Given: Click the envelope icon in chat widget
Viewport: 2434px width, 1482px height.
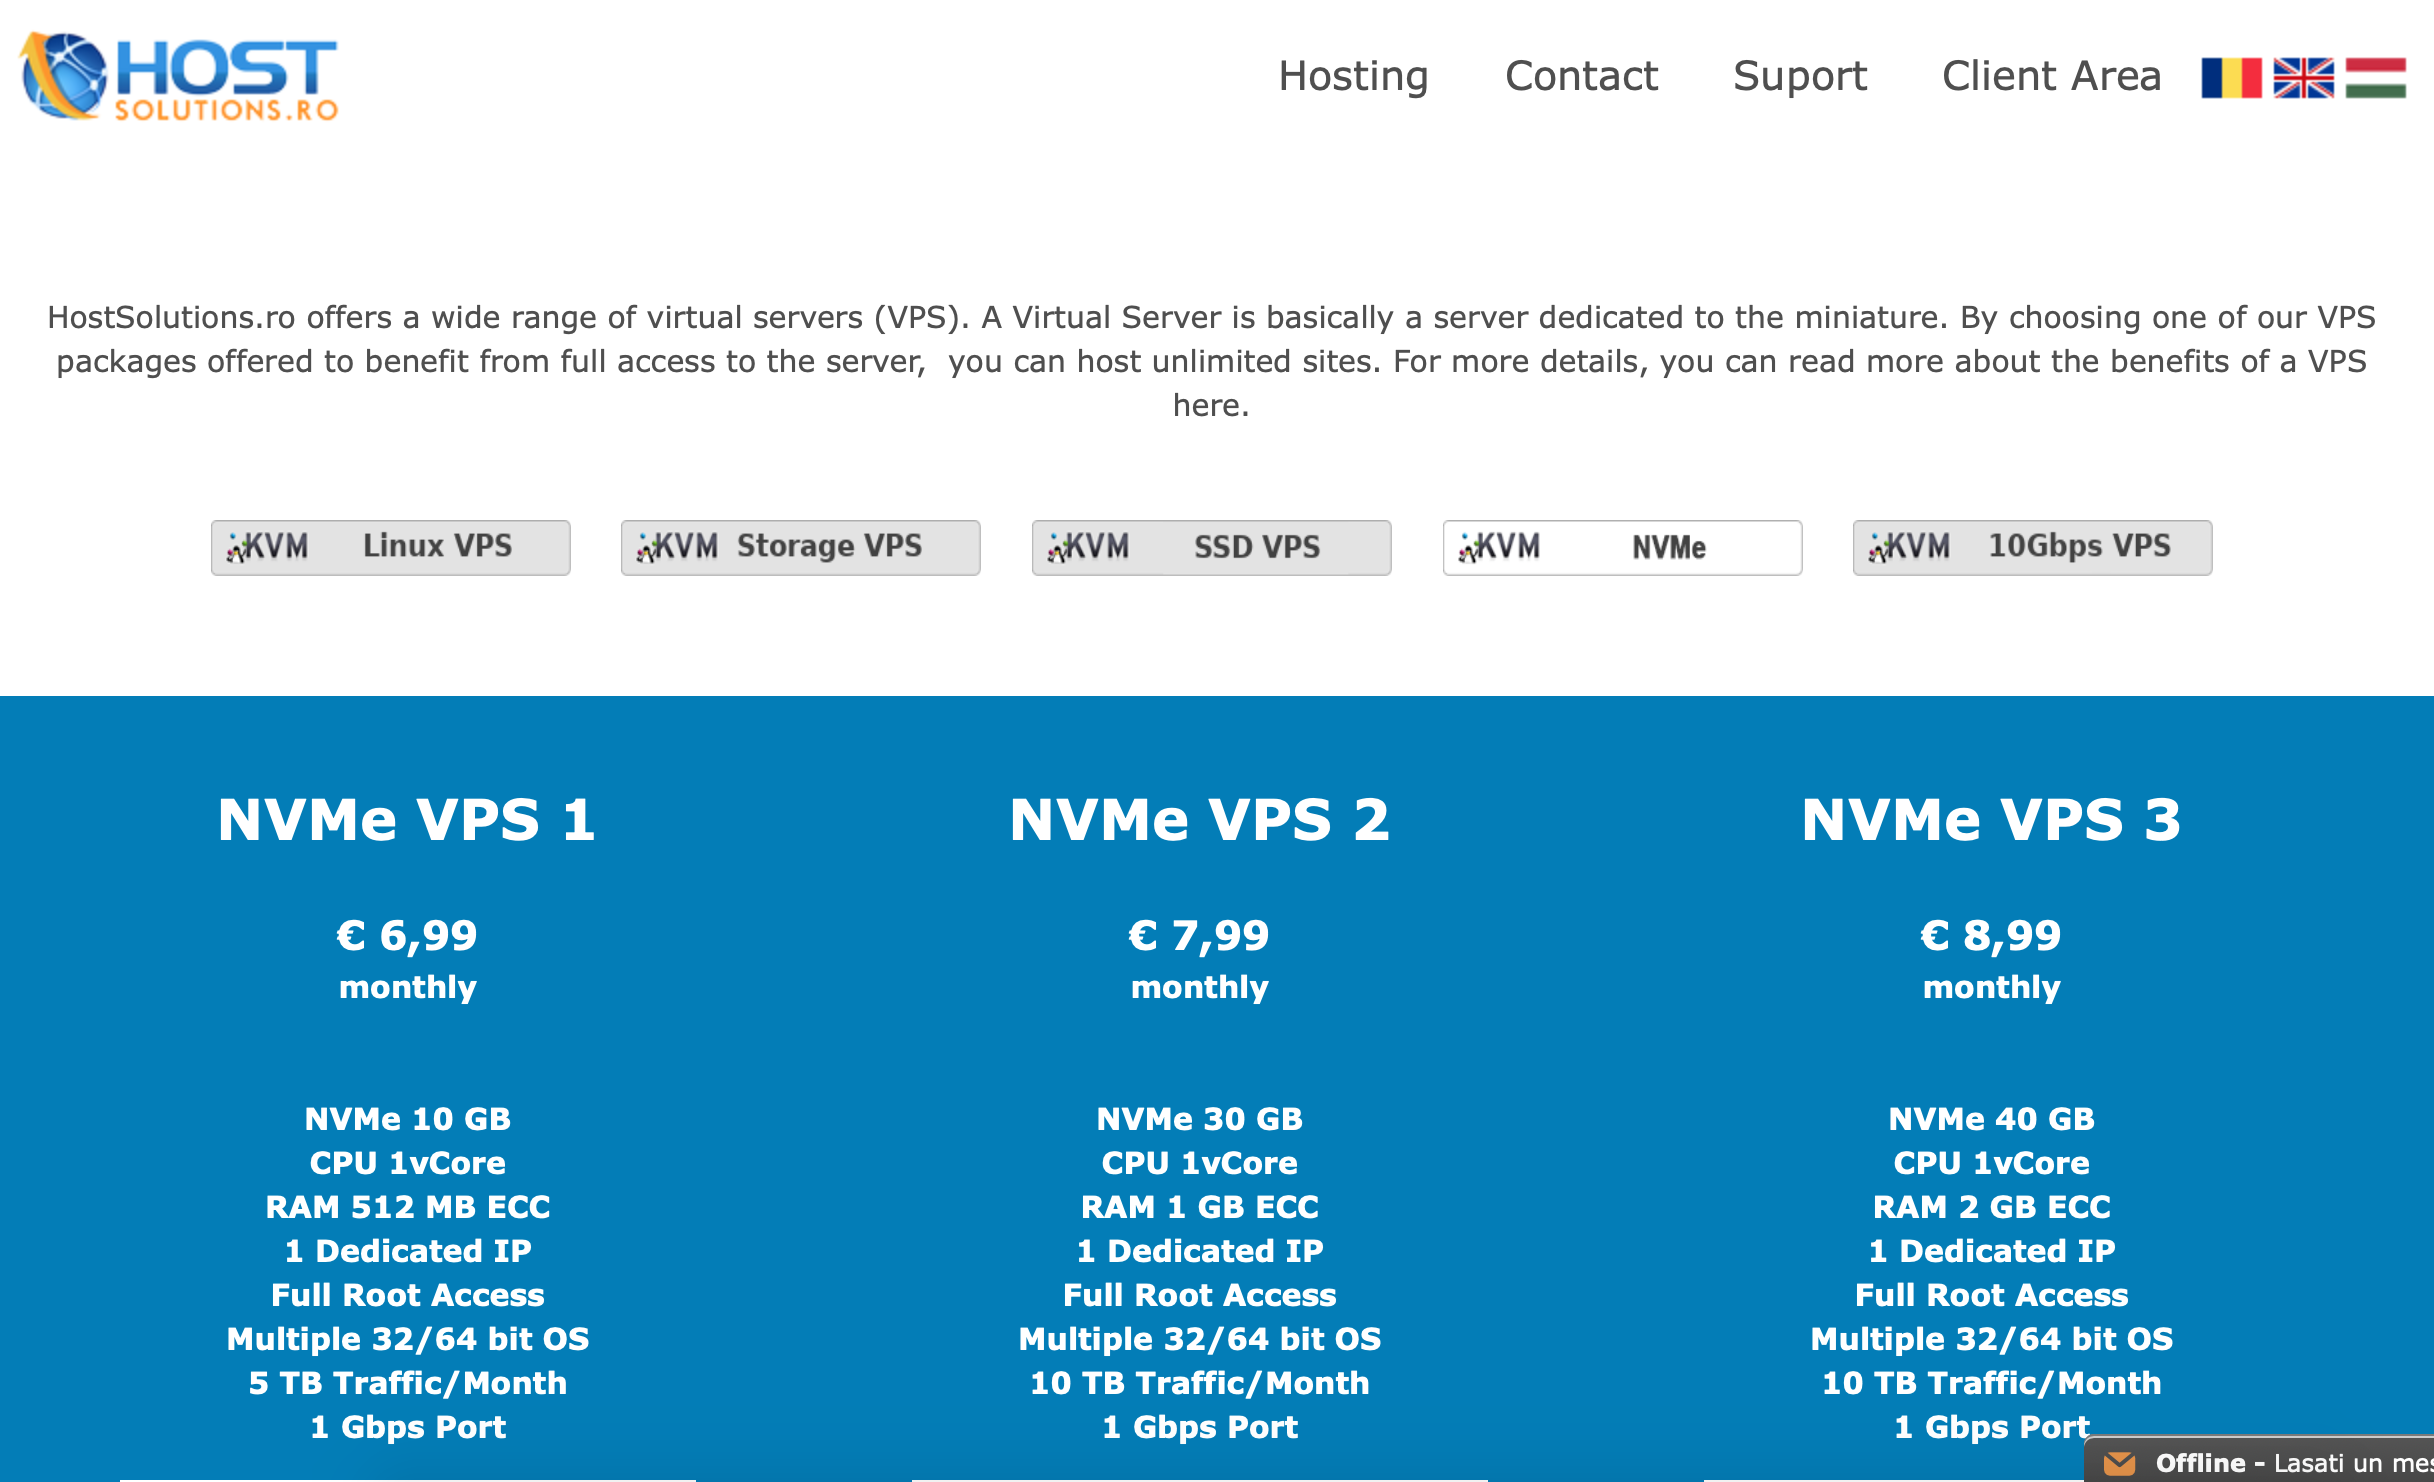Looking at the screenshot, I should [2119, 1463].
